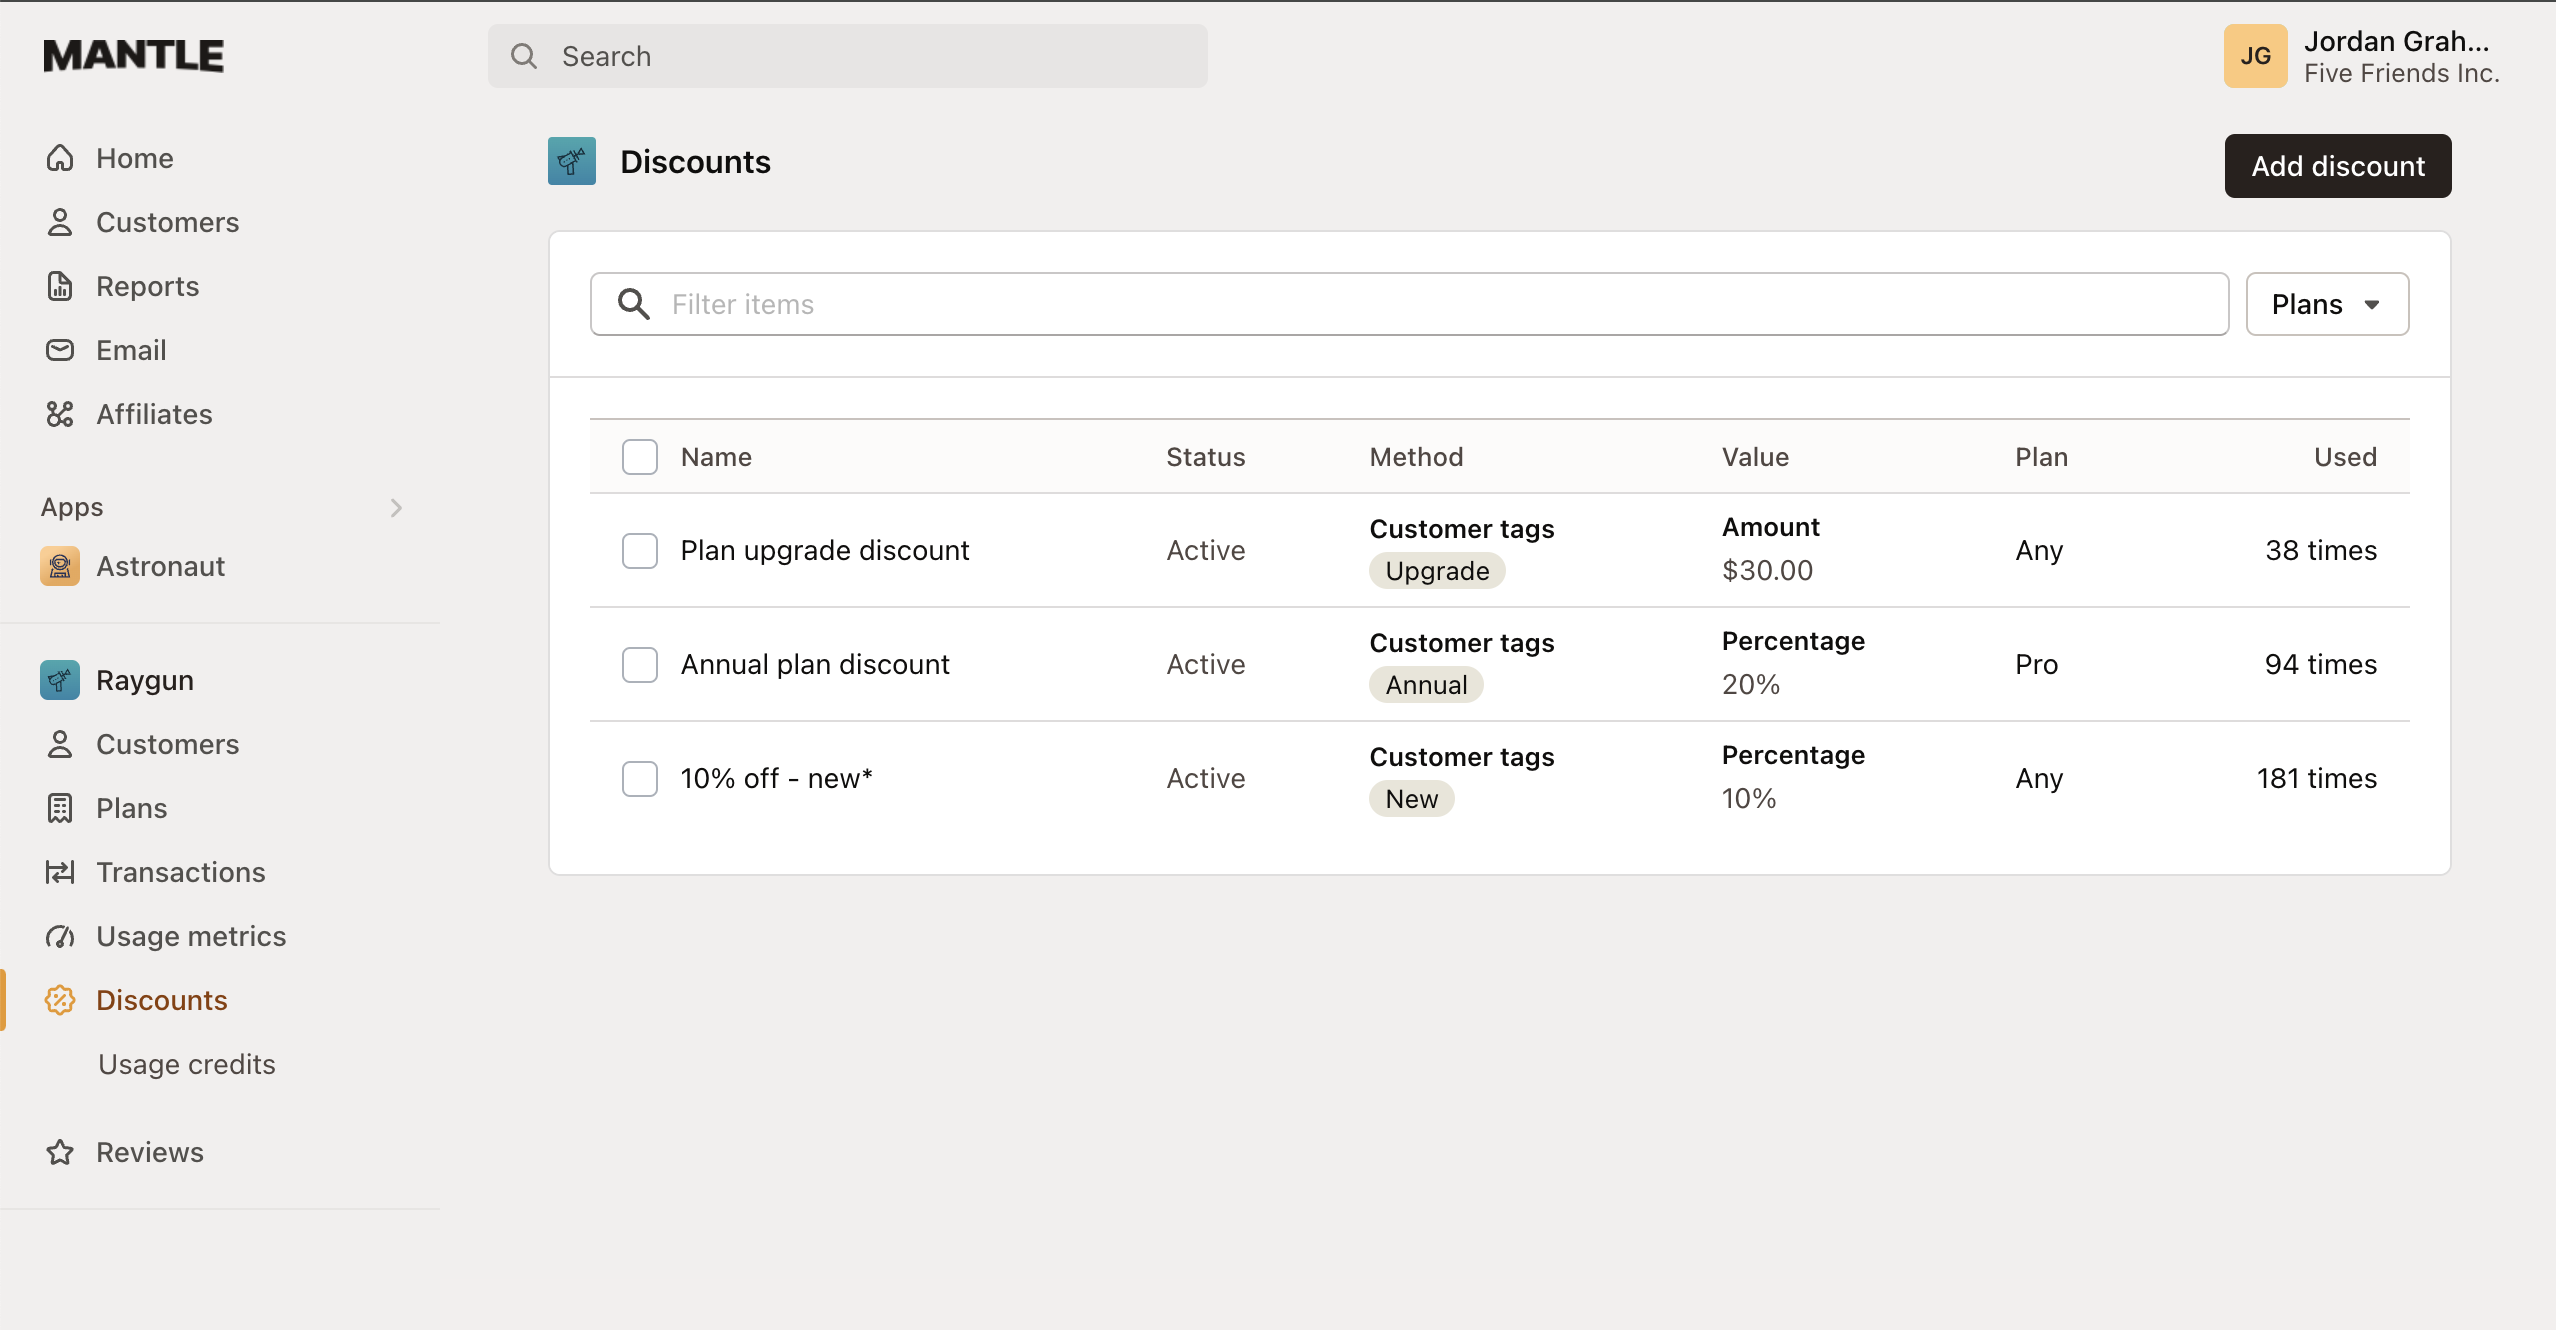Open the Plans filter dropdown
Viewport: 2556px width, 1330px height.
2326,304
